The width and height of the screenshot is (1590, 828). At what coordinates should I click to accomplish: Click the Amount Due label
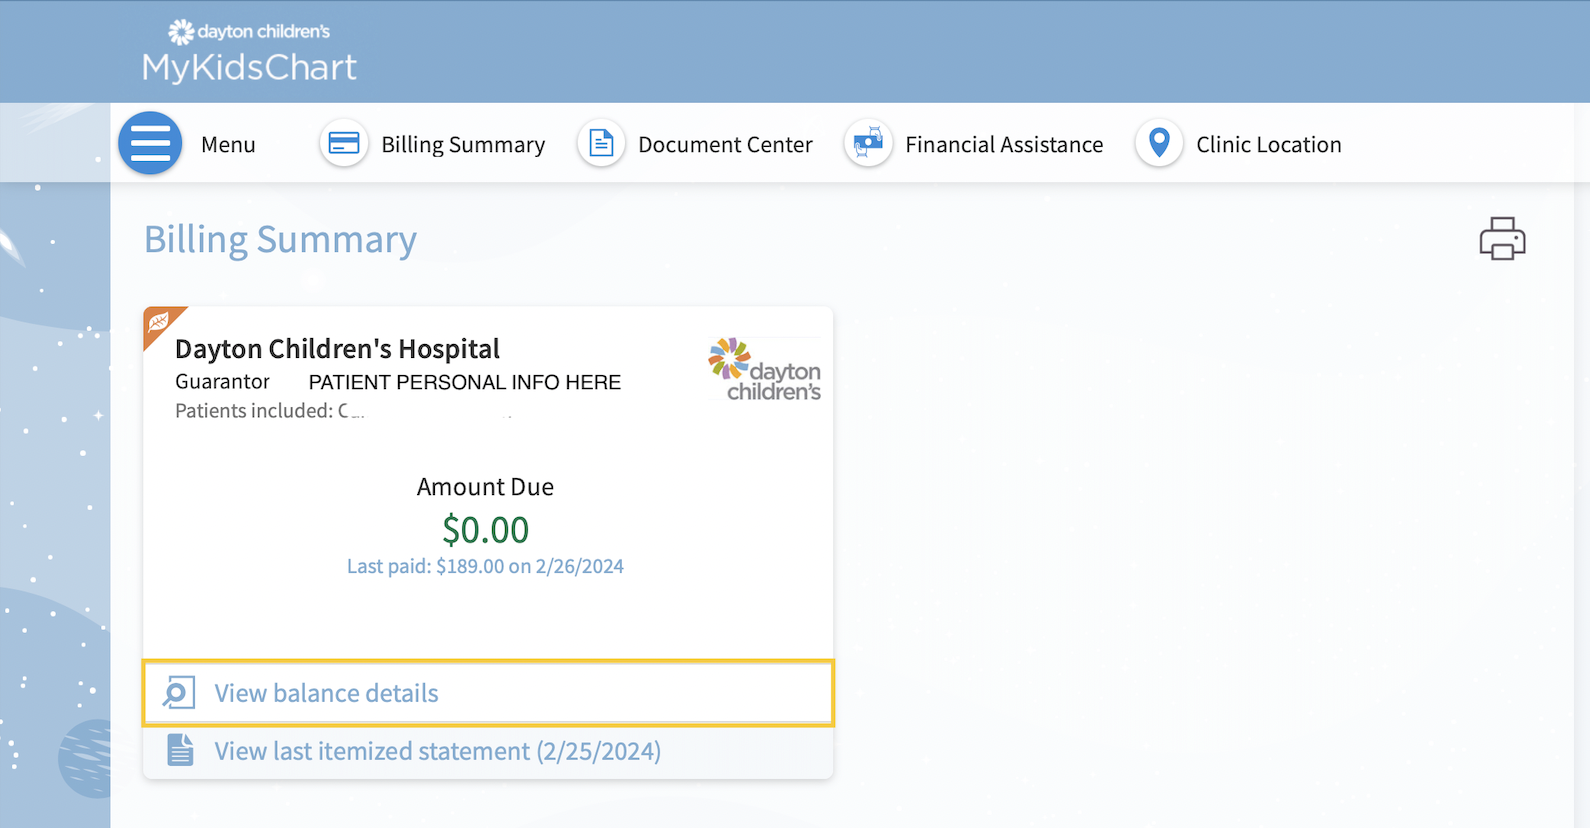[485, 487]
